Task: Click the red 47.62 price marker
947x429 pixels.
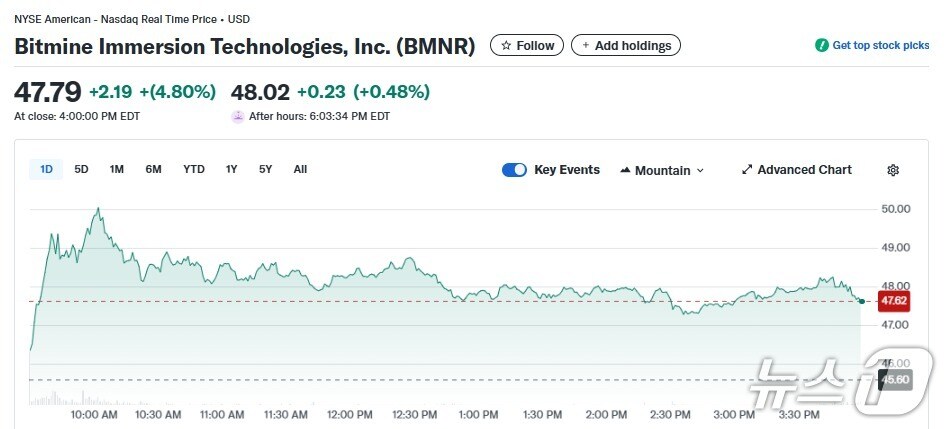Action: click(x=894, y=300)
